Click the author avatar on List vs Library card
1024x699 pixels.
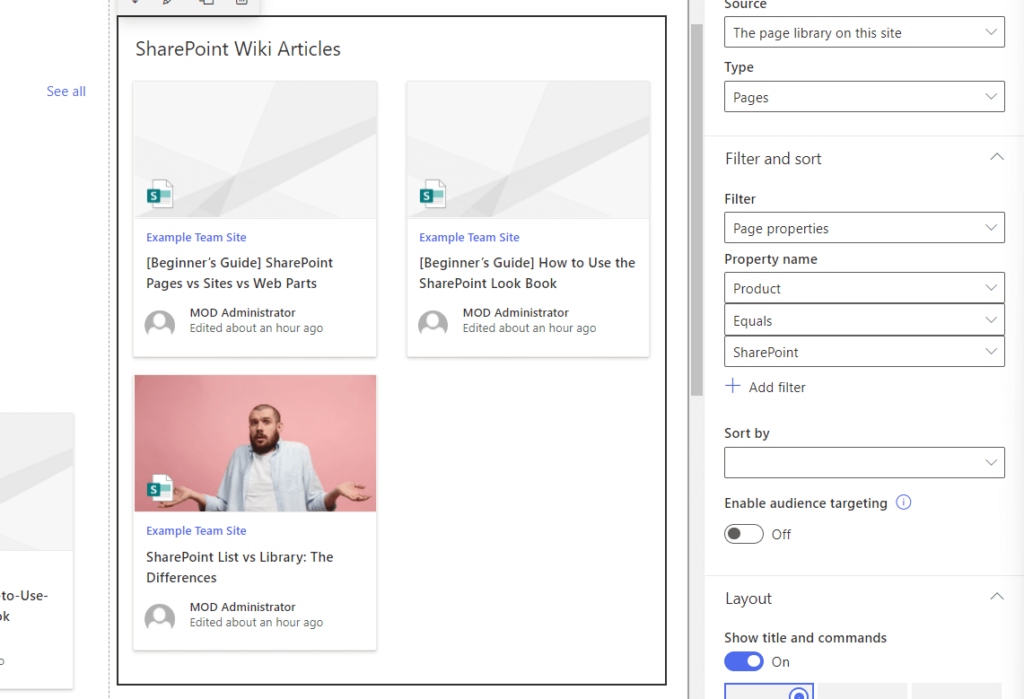coord(160,617)
